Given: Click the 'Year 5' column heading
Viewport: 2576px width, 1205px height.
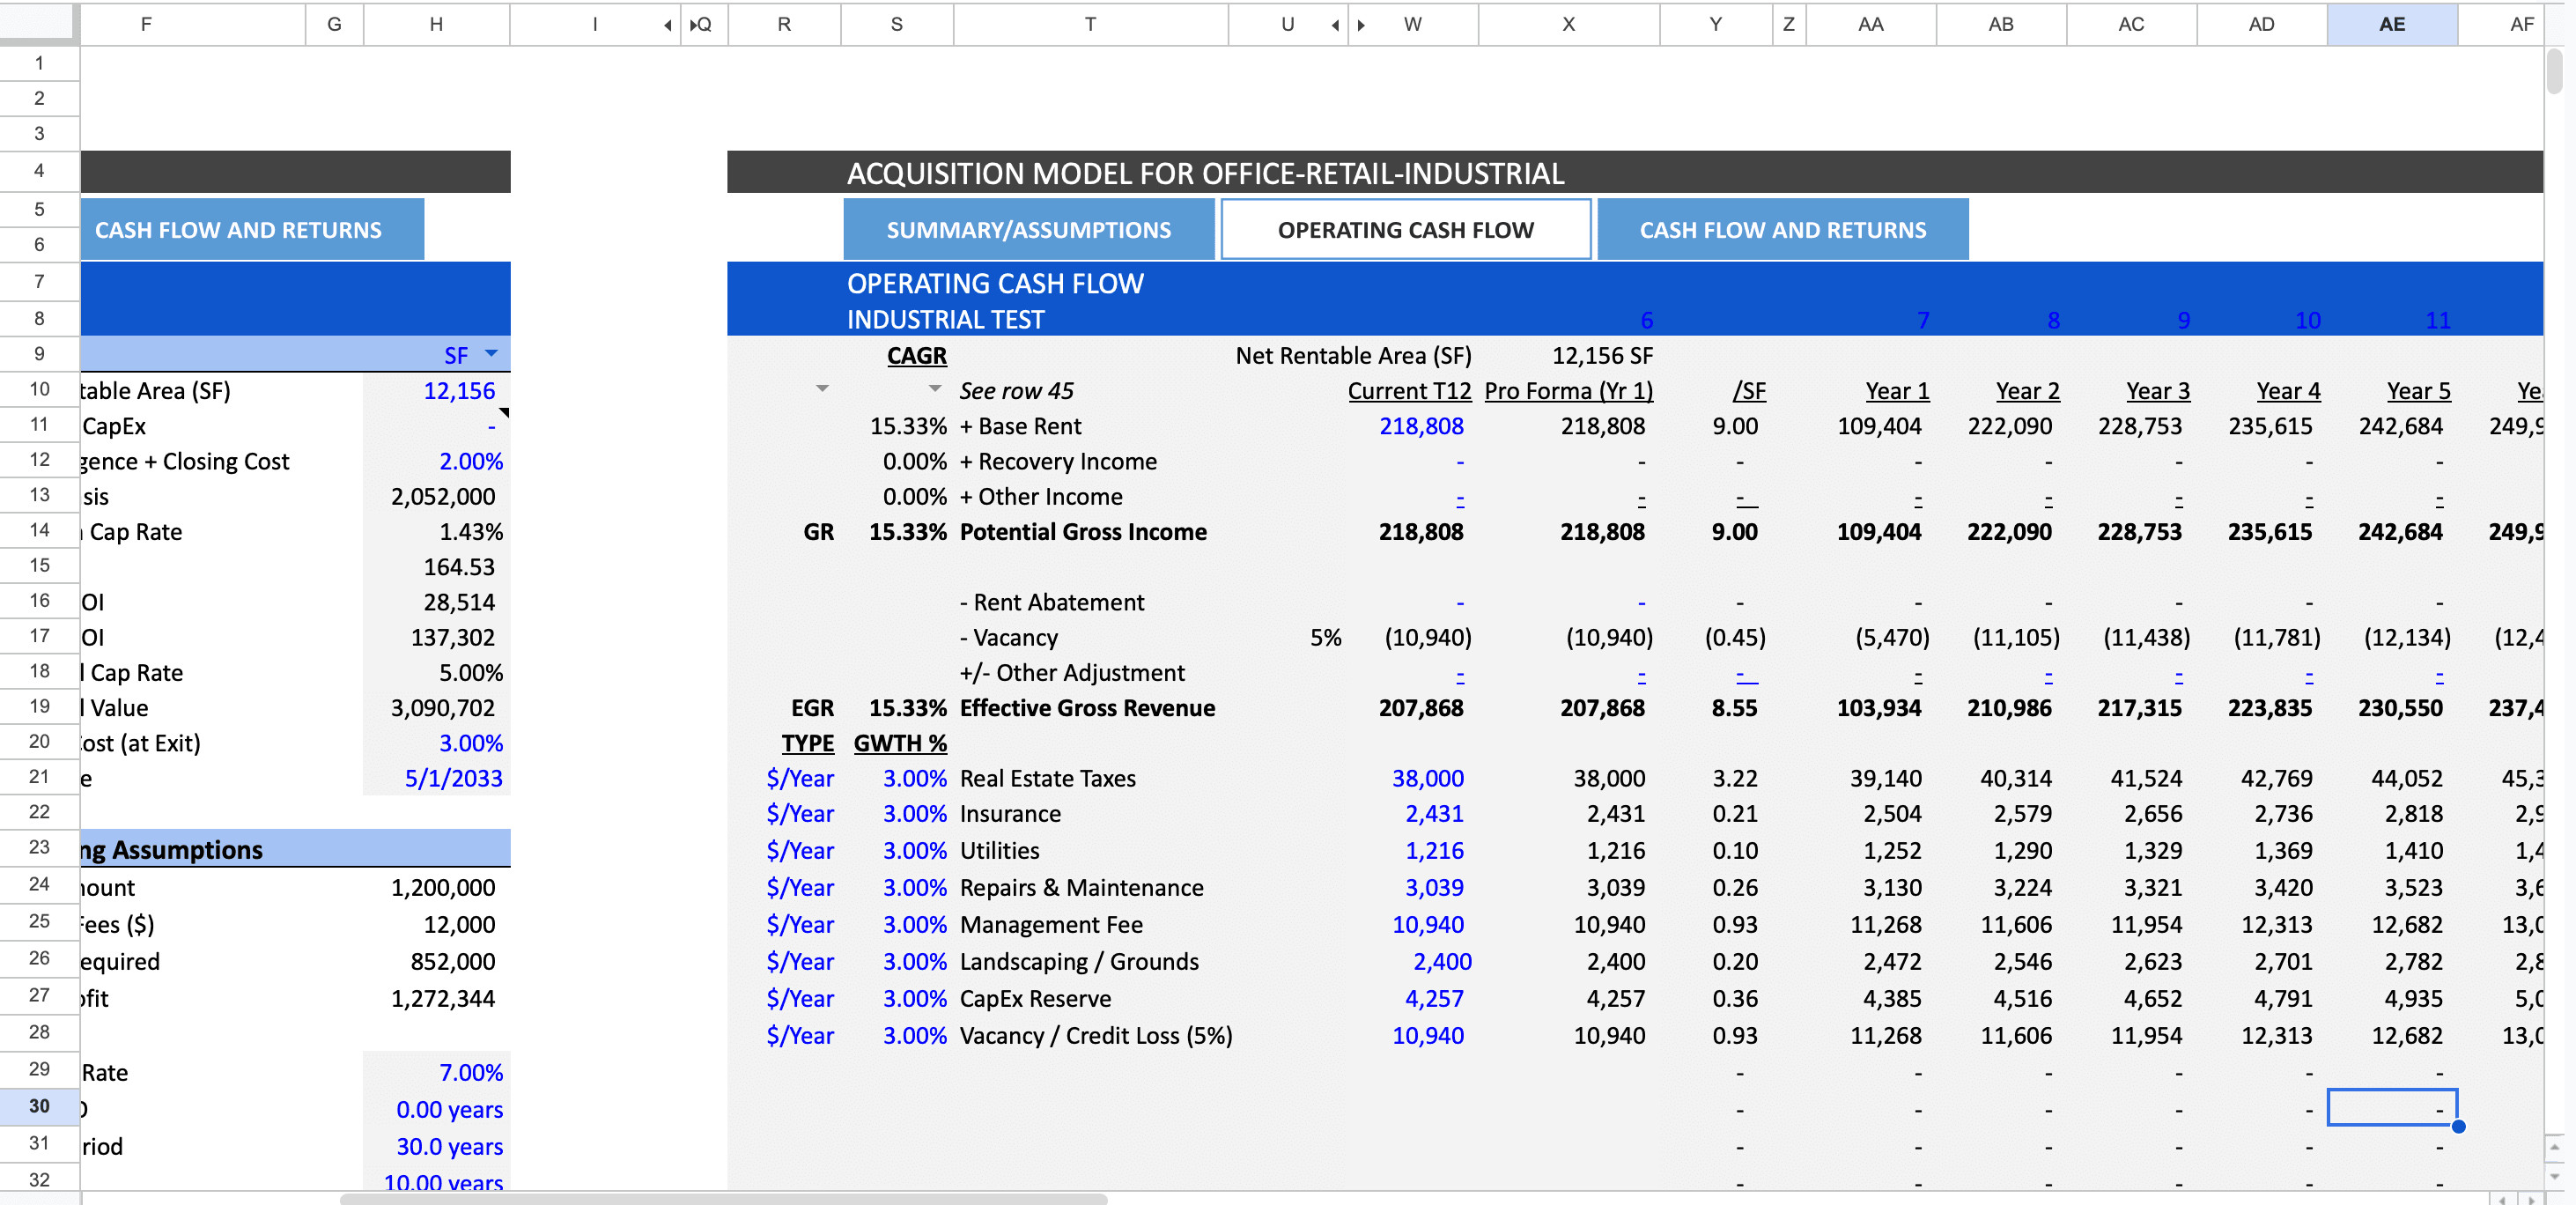Looking at the screenshot, I should (x=2418, y=391).
